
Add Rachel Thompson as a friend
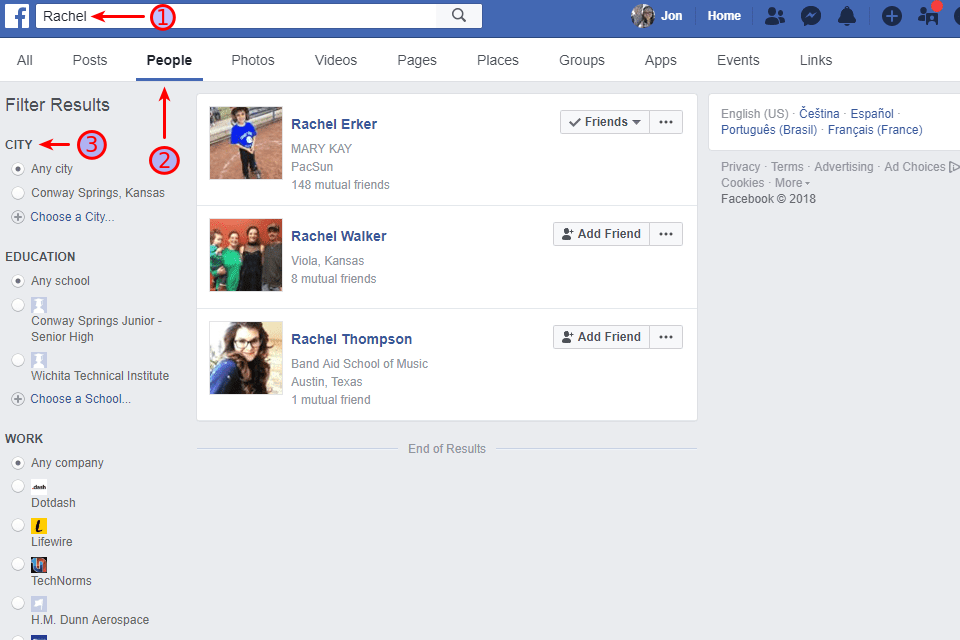pyautogui.click(x=601, y=337)
